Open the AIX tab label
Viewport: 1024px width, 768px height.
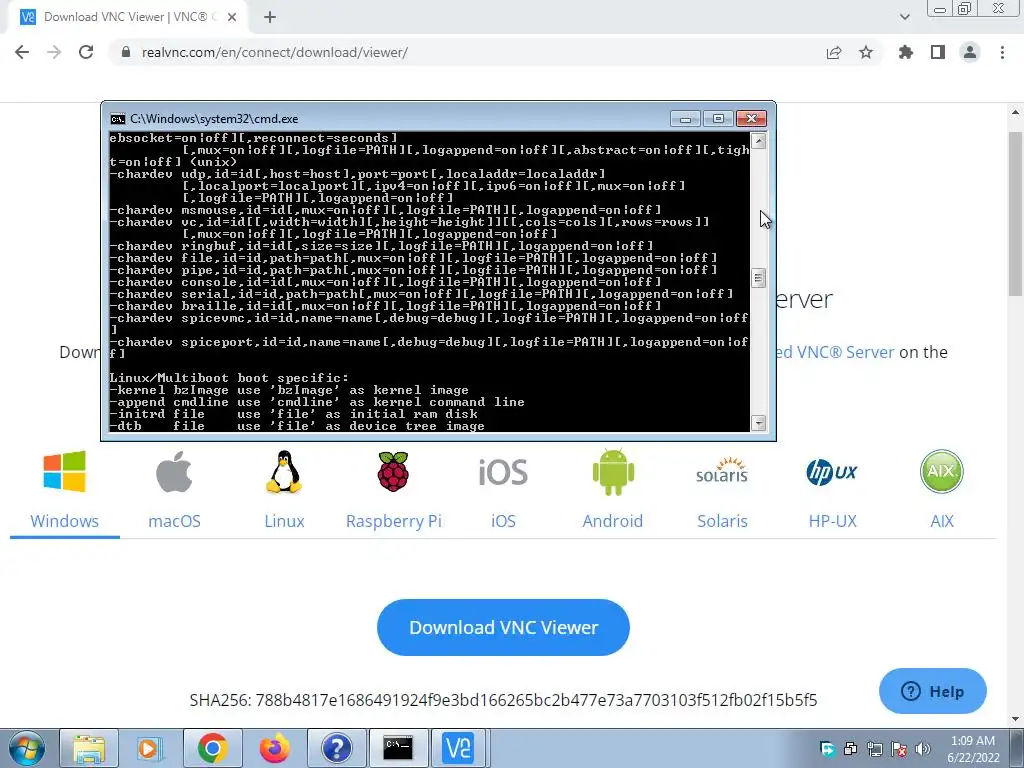point(942,521)
